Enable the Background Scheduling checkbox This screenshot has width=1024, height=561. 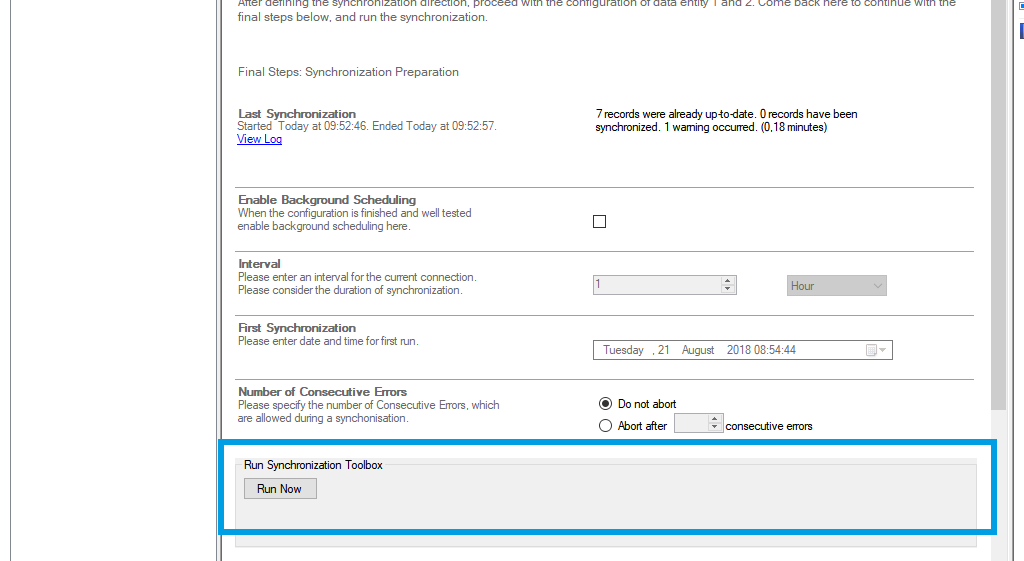coord(600,222)
